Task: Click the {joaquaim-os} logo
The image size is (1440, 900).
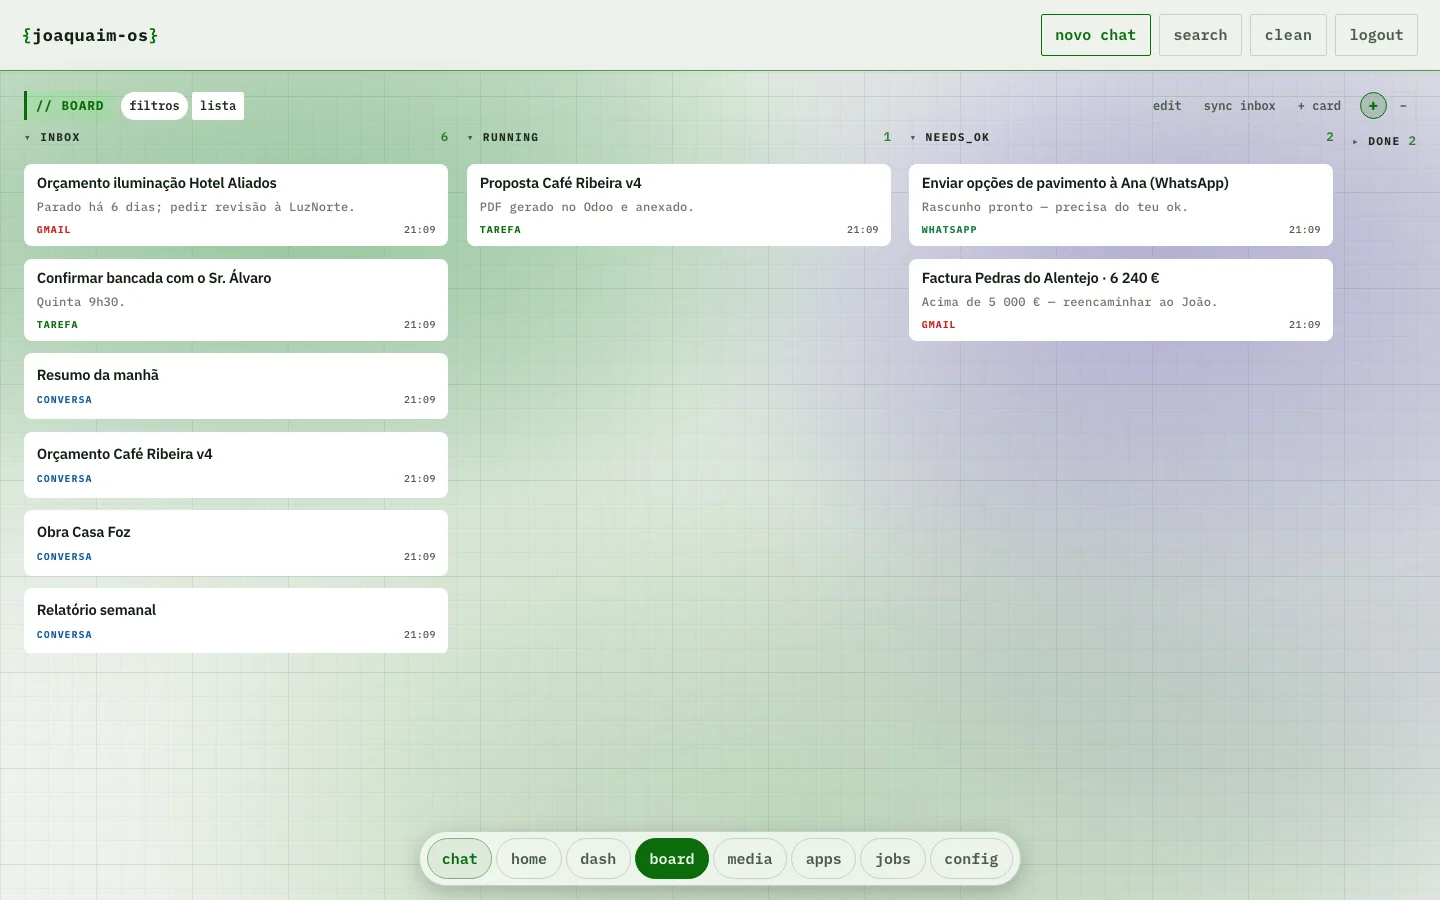Action: coord(90,35)
